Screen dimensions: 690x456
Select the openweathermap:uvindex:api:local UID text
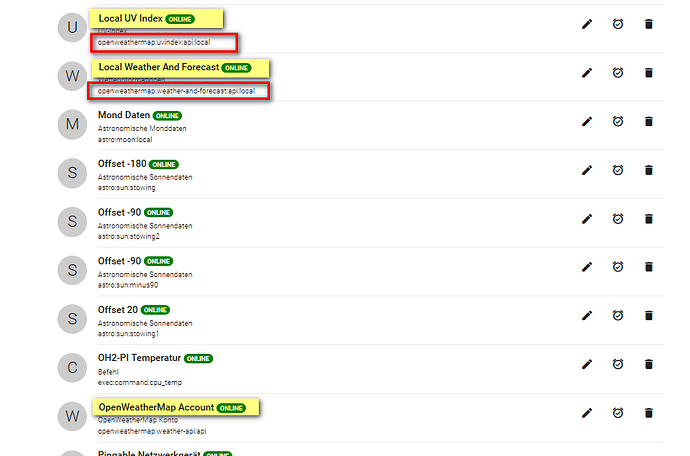pyautogui.click(x=154, y=42)
